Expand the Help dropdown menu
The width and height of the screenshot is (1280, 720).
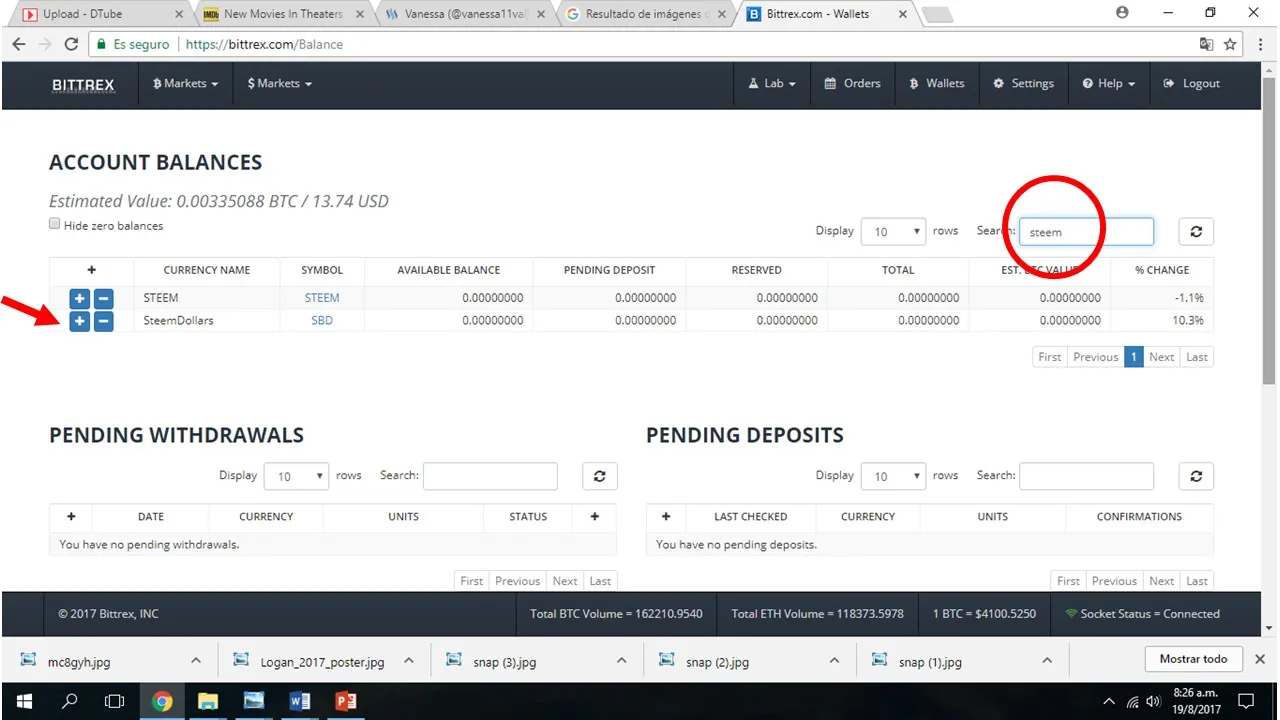pos(1109,84)
